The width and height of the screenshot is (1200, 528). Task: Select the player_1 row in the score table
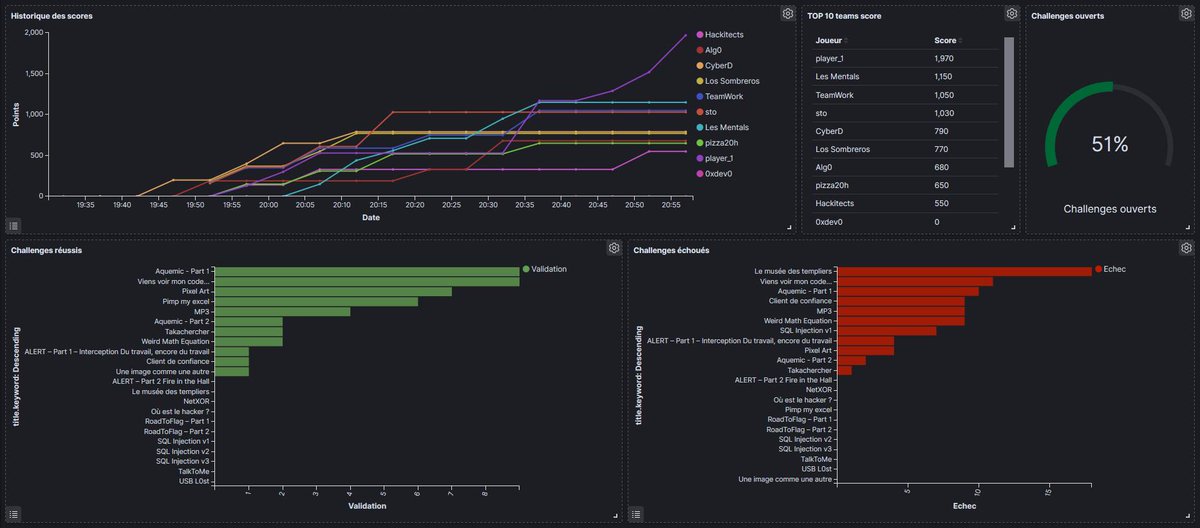pos(905,58)
